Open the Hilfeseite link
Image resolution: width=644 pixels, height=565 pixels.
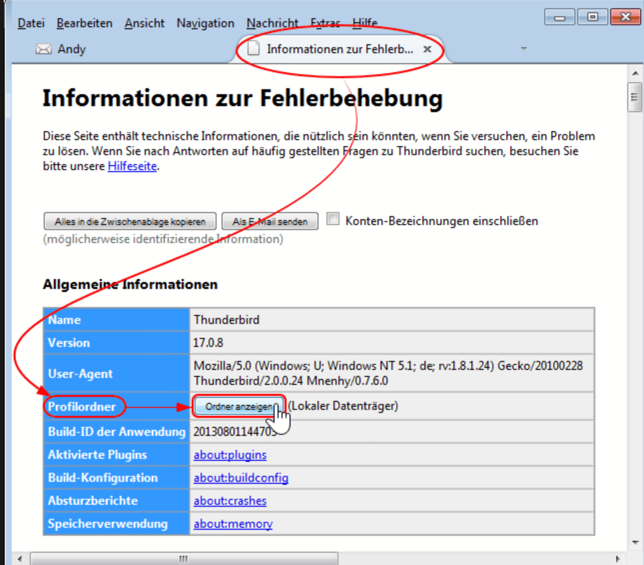click(x=132, y=166)
